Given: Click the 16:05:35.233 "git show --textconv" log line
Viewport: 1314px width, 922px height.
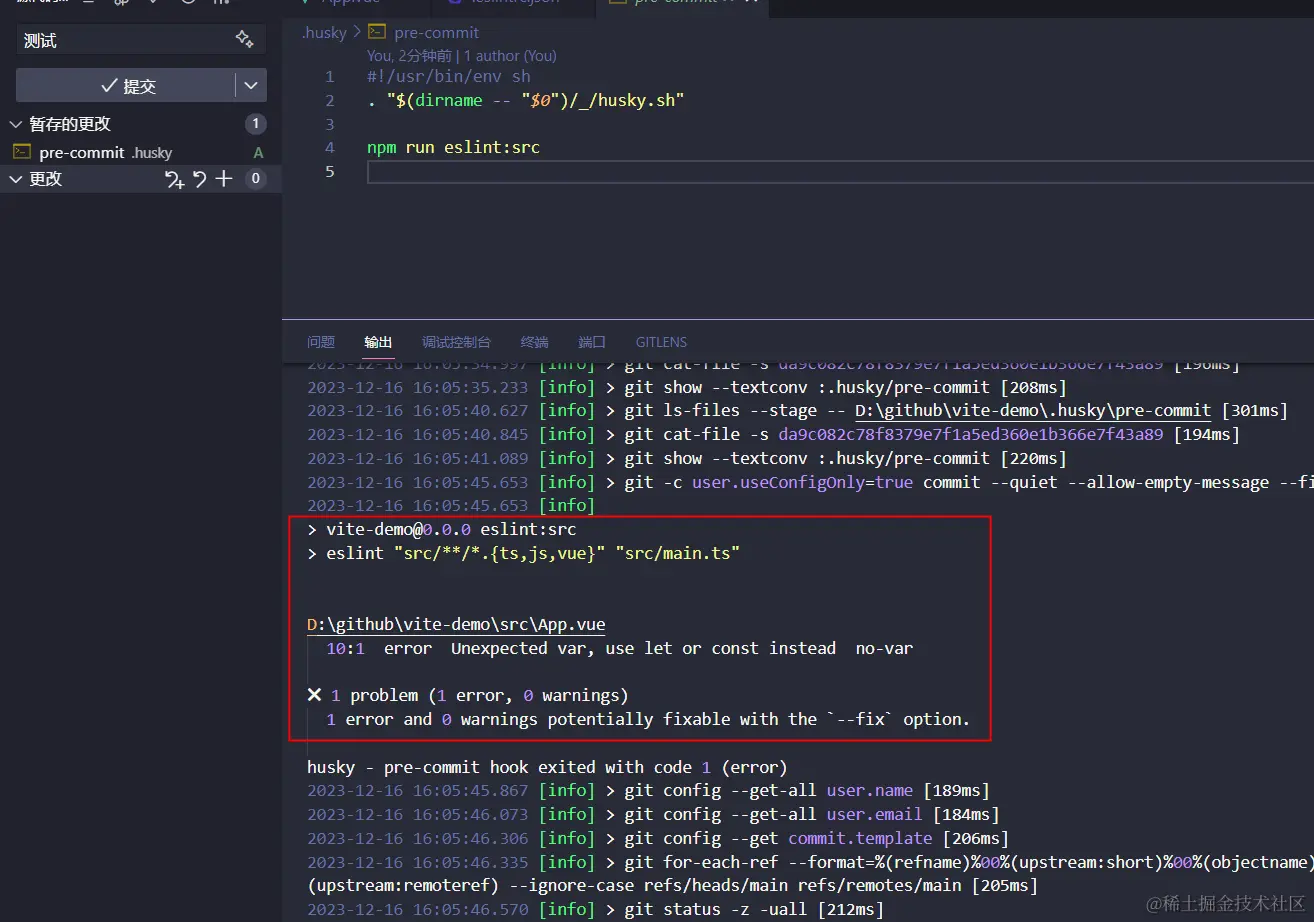Looking at the screenshot, I should tap(687, 387).
